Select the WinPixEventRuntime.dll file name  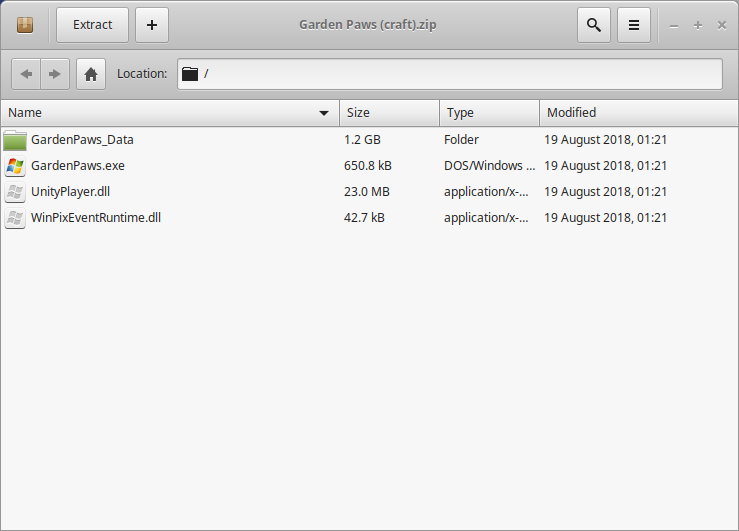96,218
